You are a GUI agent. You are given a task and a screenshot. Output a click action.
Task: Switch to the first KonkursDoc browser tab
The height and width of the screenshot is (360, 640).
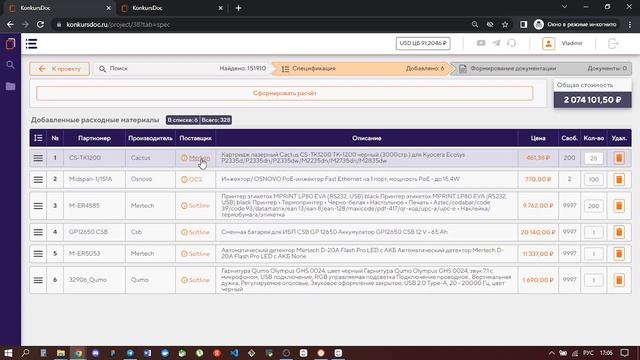[59, 8]
